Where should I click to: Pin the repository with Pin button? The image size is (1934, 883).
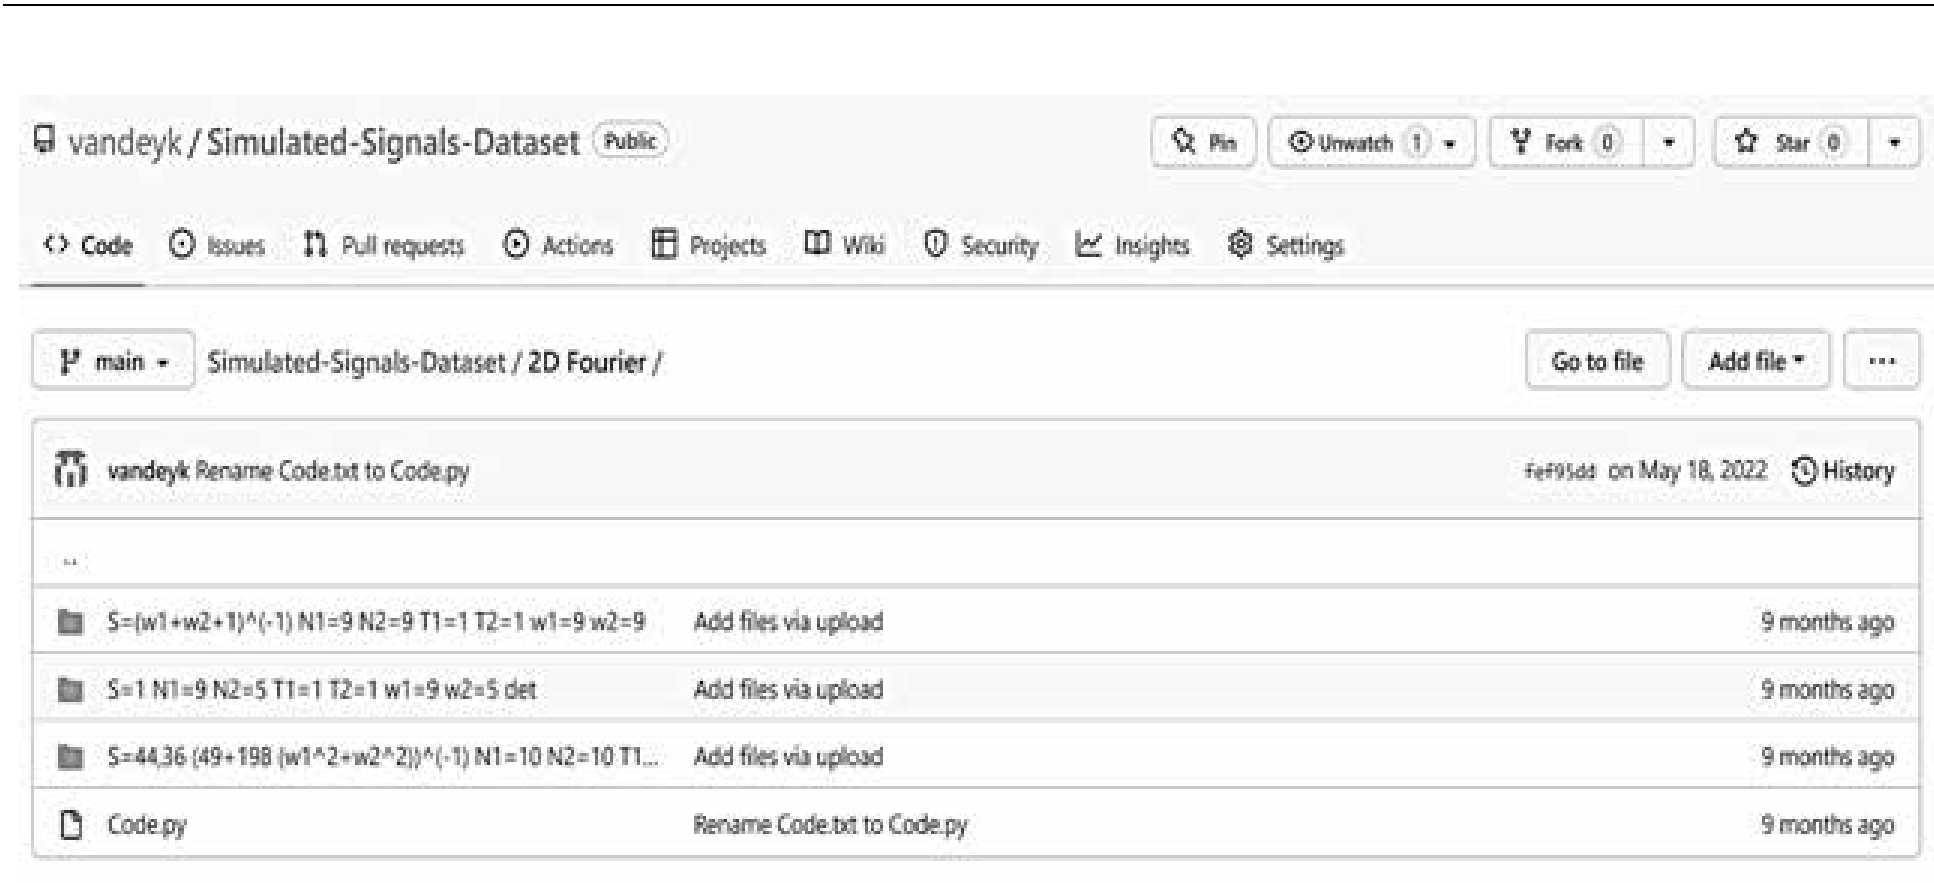click(x=1203, y=143)
